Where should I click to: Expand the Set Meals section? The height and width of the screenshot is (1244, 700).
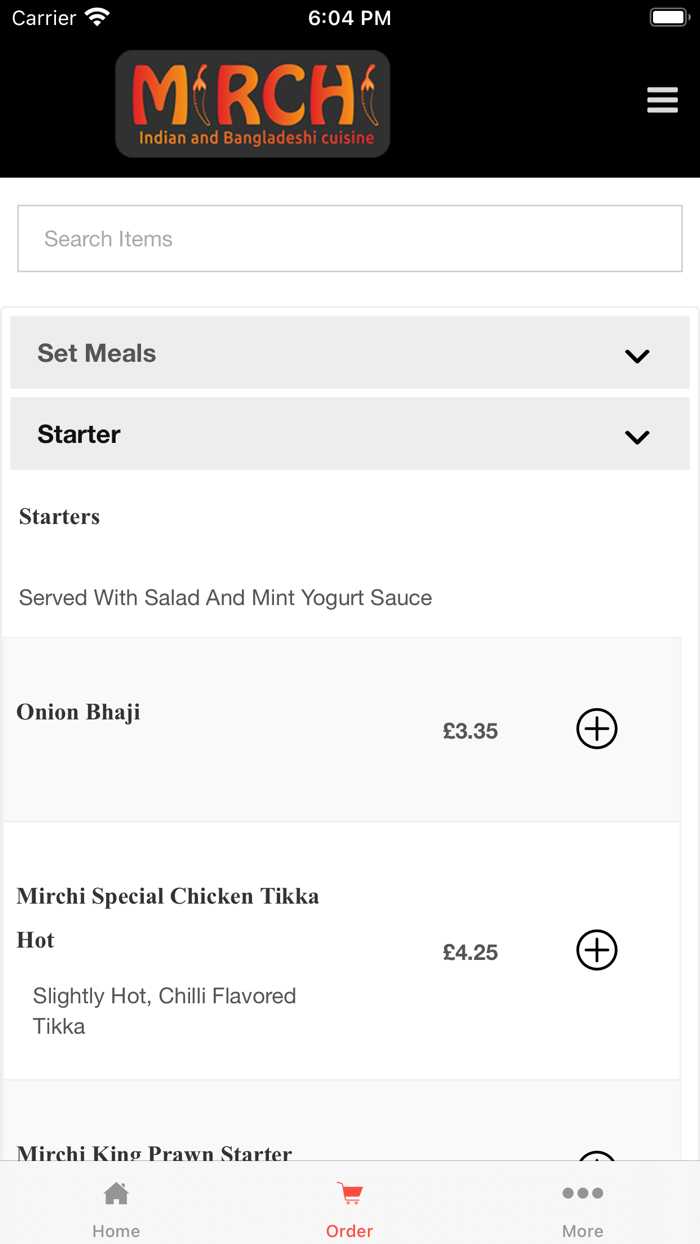click(x=350, y=353)
